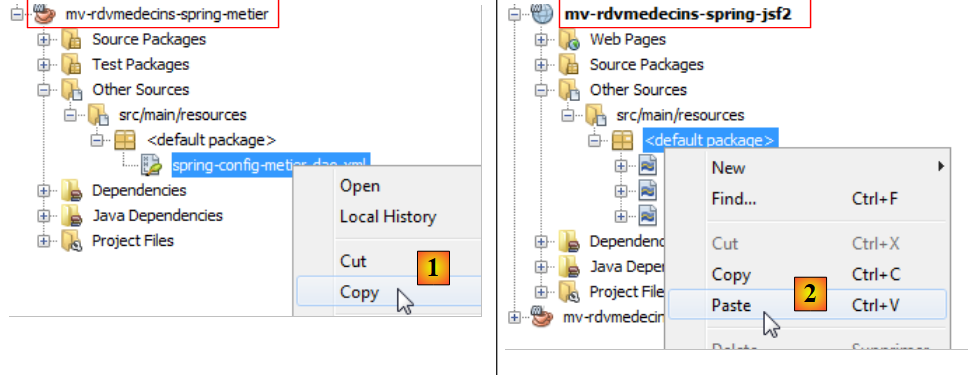Click the left Java Dependencies folder icon
The width and height of the screenshot is (968, 375).
[x=71, y=216]
